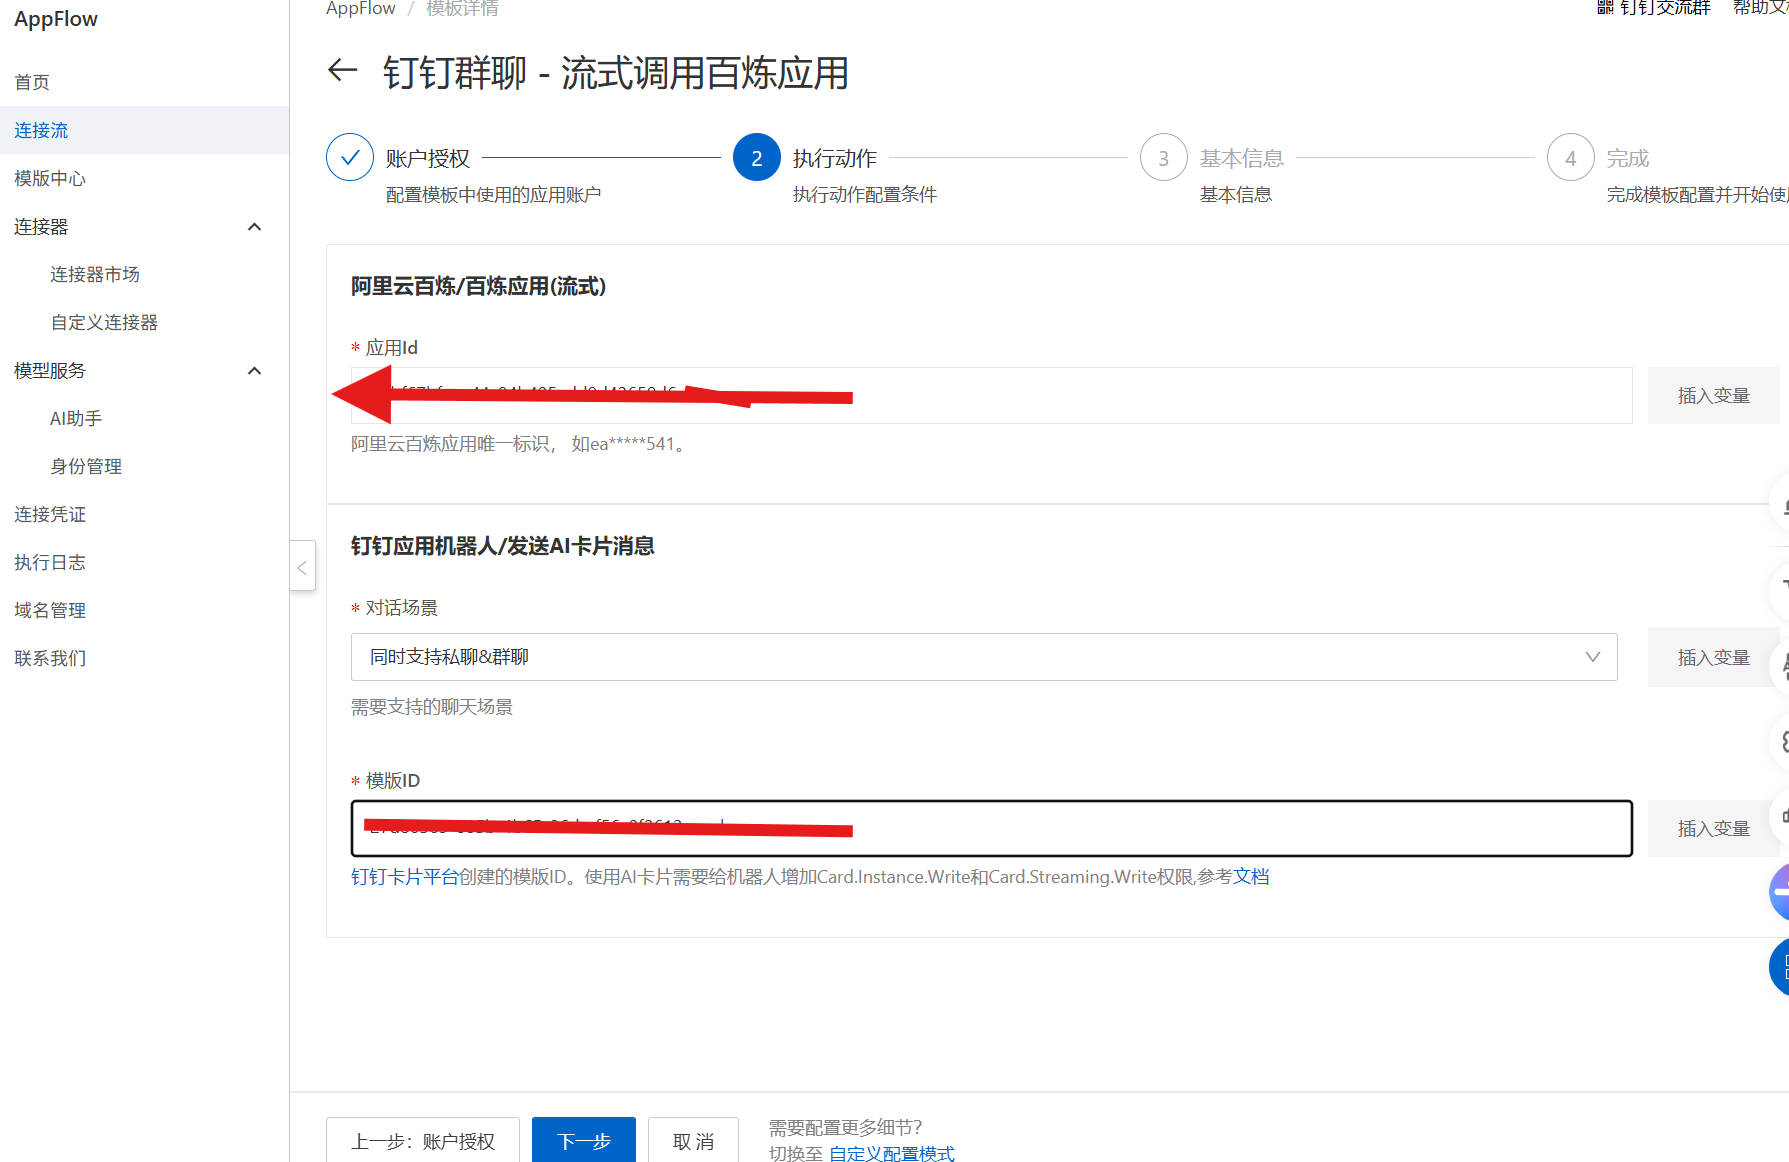This screenshot has height=1162, width=1789.
Task: Open the 钉钉交流群 QR code icon
Action: coord(1605,7)
